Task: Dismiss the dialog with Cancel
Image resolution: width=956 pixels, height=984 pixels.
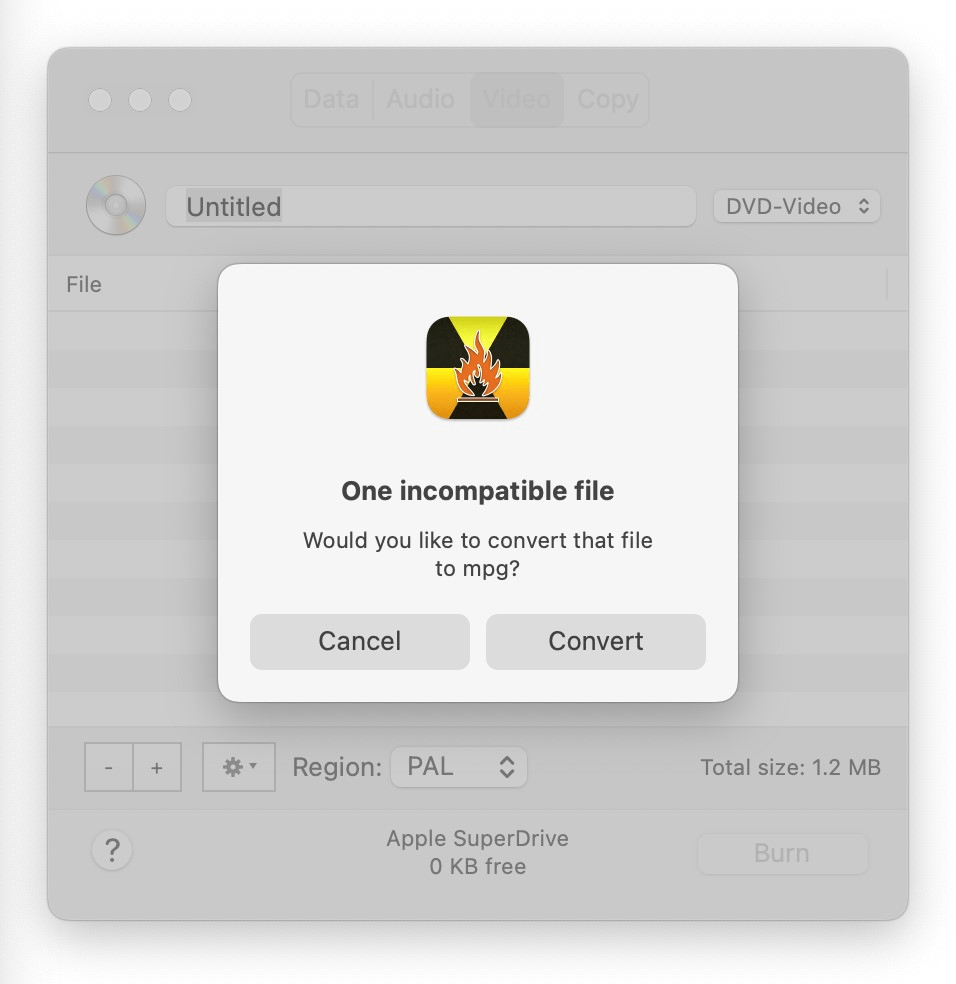Action: coord(360,641)
